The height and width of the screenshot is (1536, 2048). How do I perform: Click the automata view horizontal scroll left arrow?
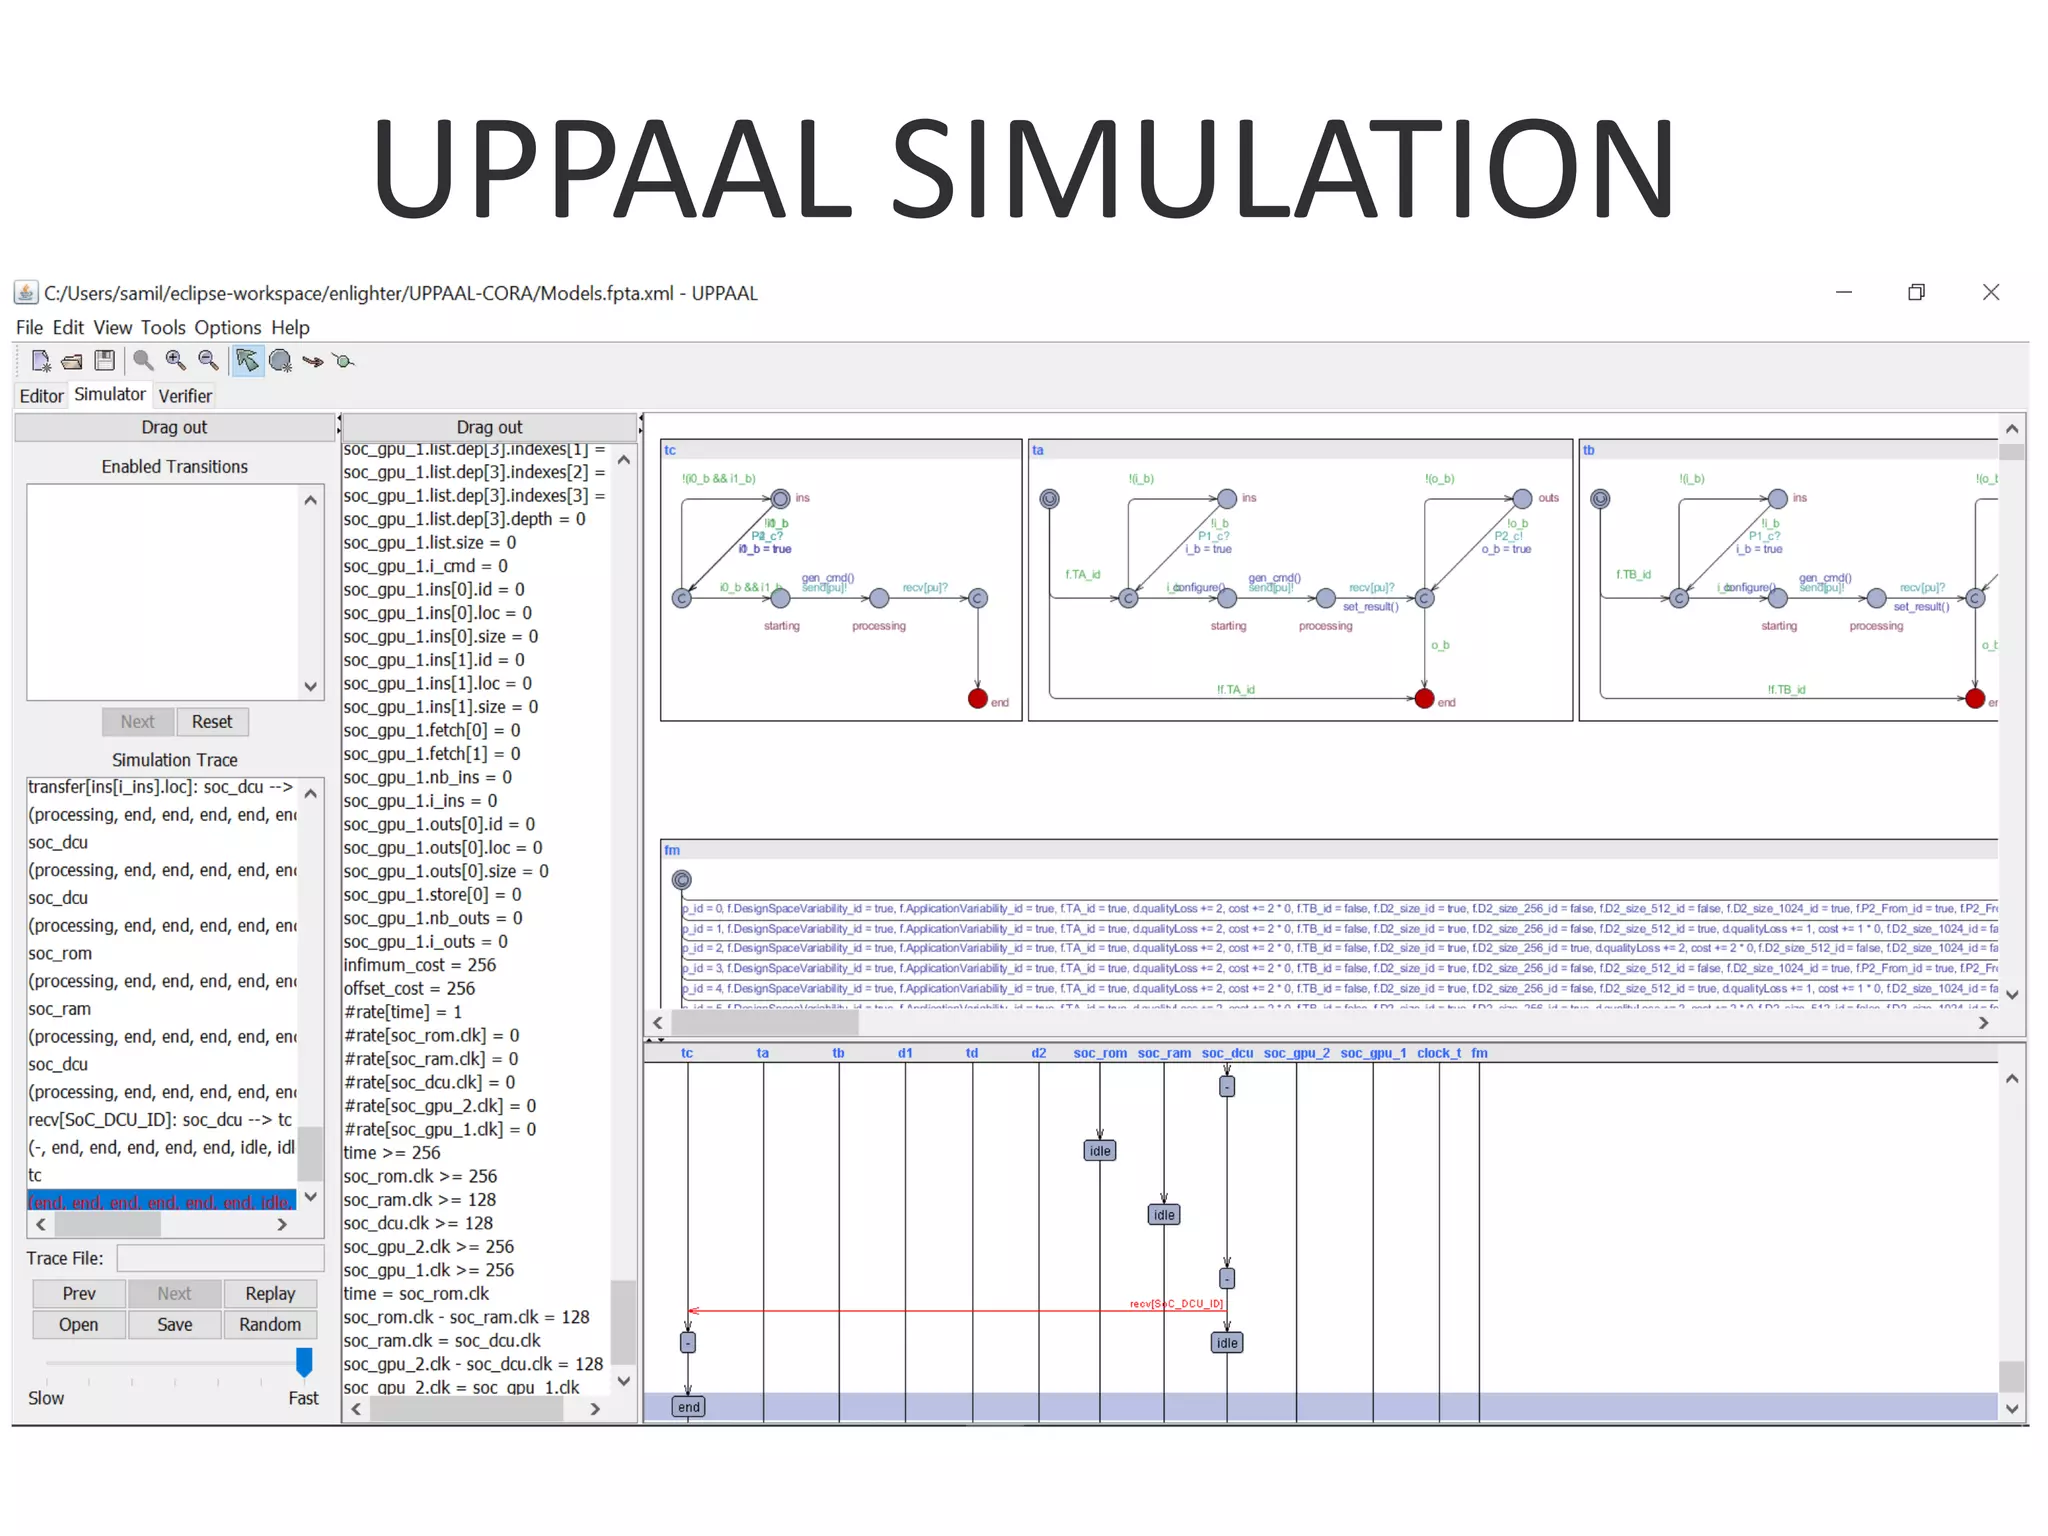(x=658, y=1023)
